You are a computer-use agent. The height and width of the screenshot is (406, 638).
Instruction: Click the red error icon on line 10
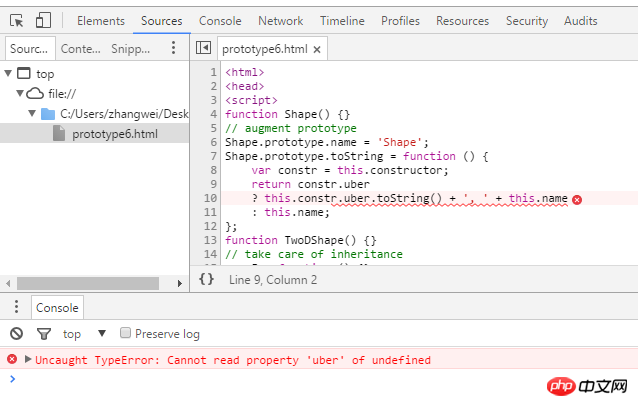click(577, 199)
